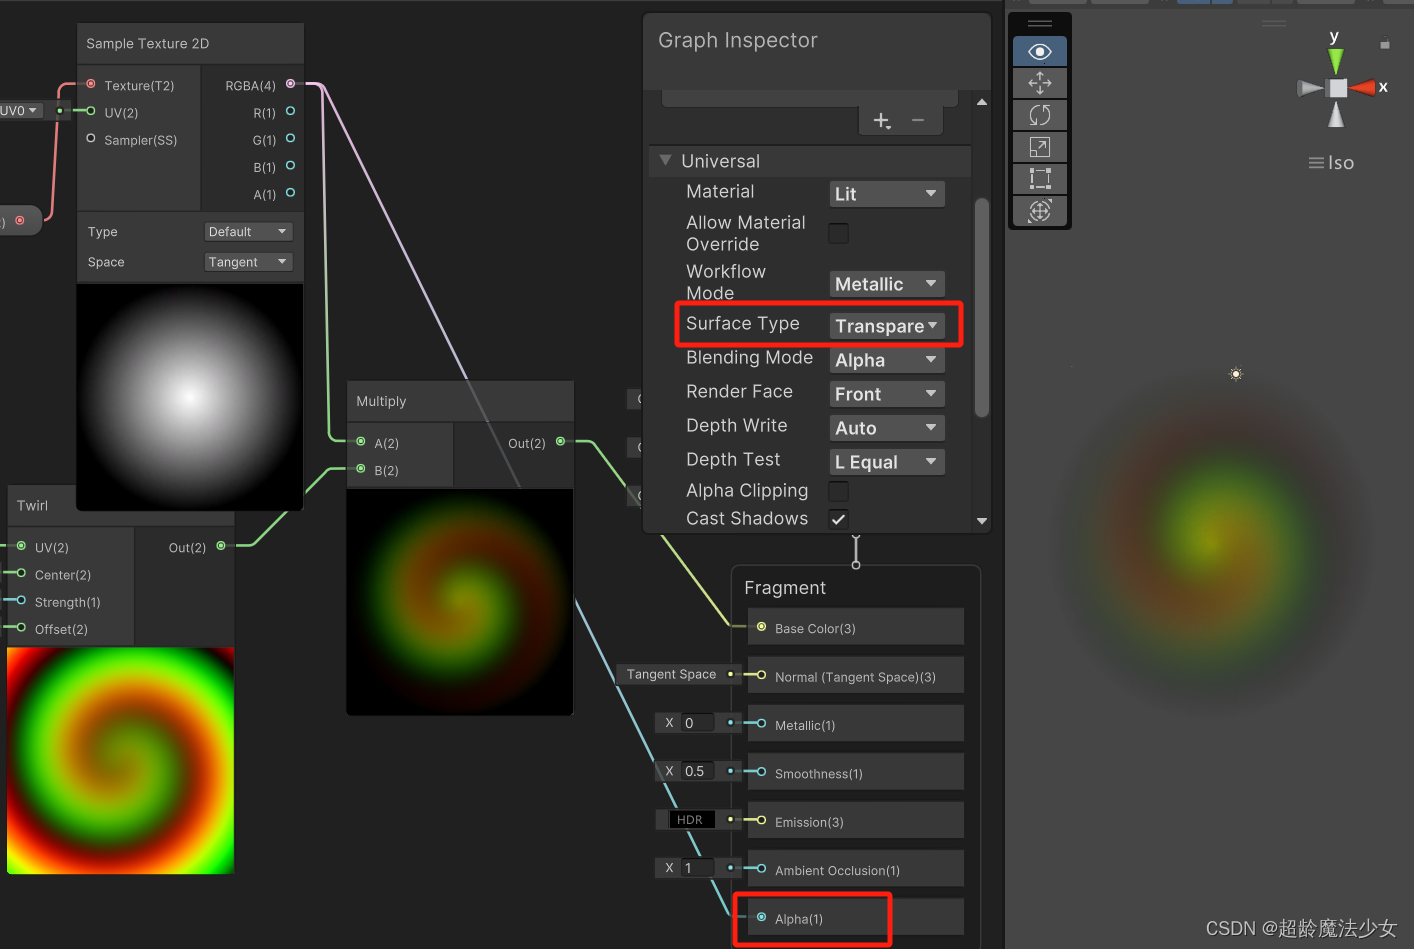Disable the Cast Shadows checkbox
The width and height of the screenshot is (1414, 949).
click(838, 519)
